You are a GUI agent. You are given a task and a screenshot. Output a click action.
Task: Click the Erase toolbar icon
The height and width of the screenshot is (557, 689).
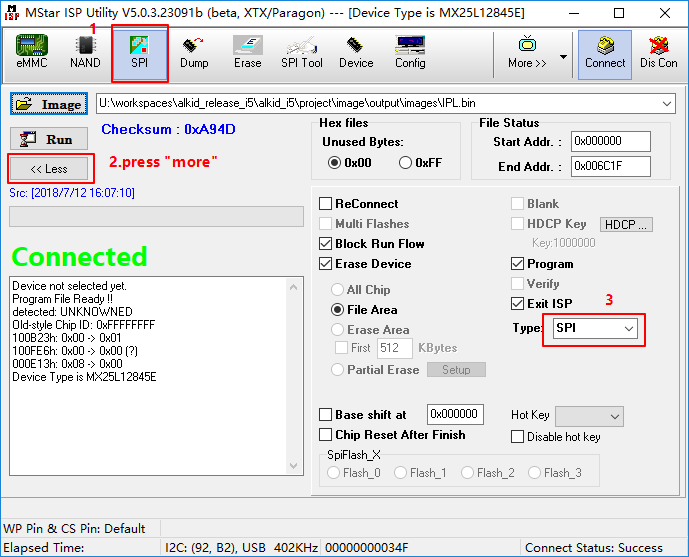click(x=247, y=53)
